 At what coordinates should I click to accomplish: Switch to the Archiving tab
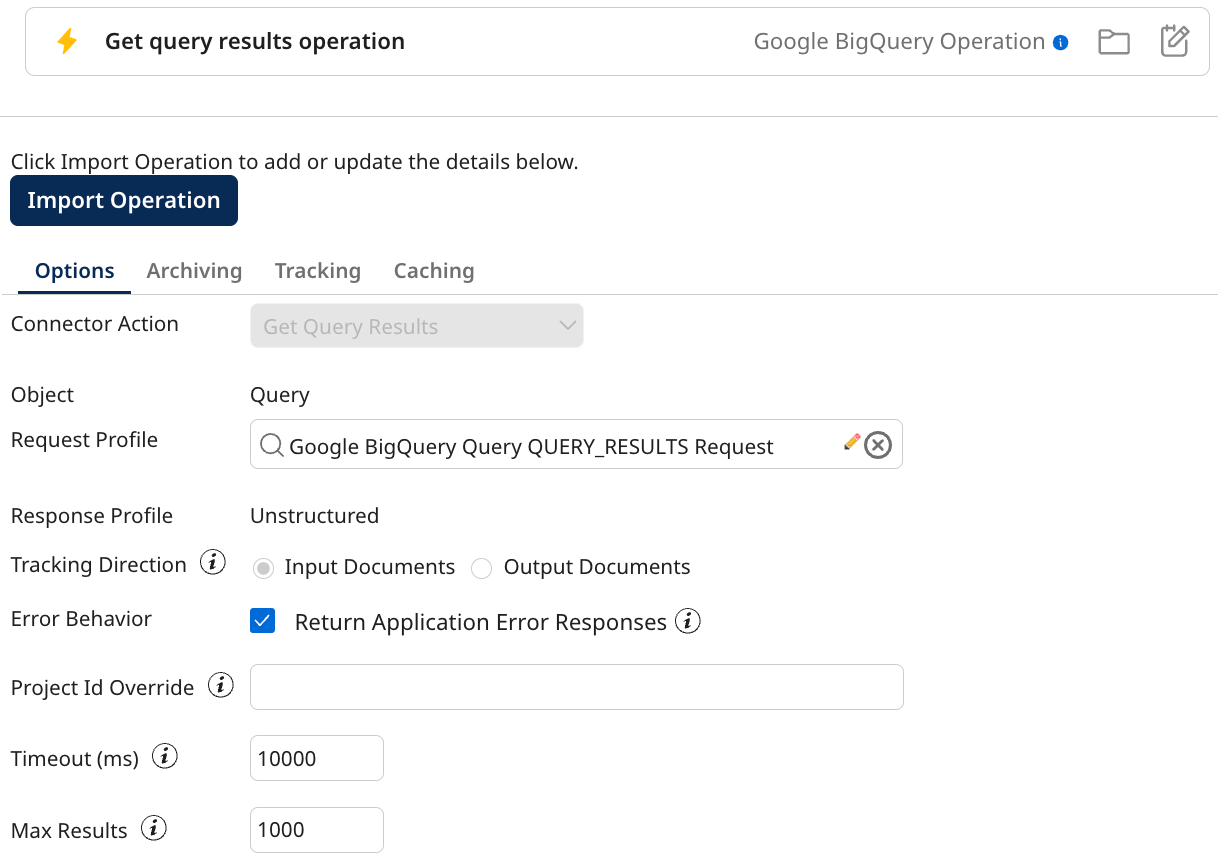[x=194, y=270]
